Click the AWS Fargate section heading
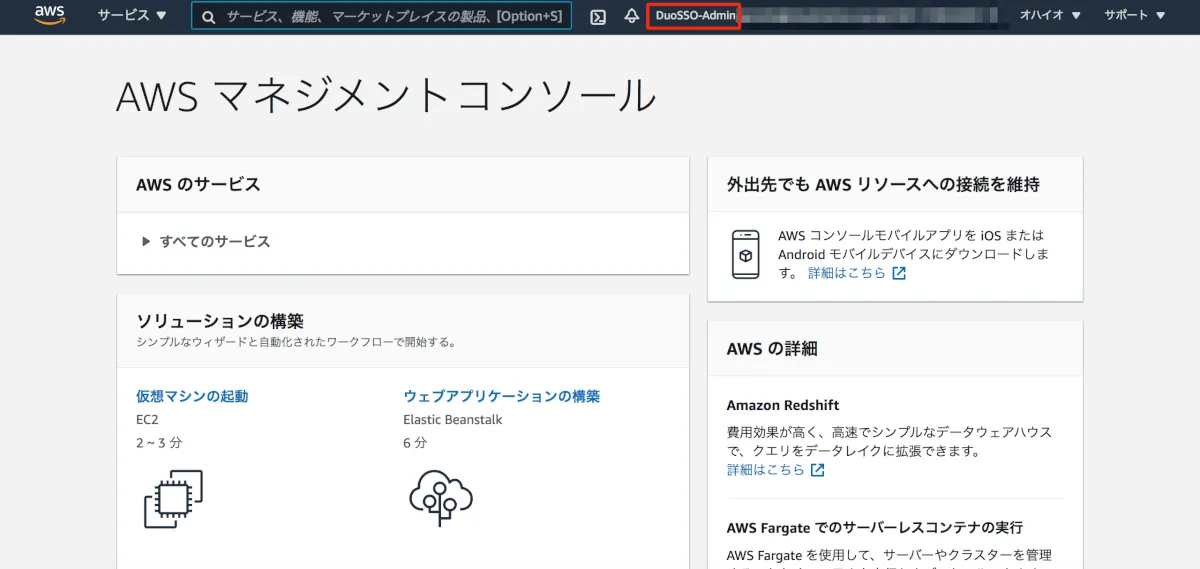This screenshot has height=569, width=1200. 874,527
